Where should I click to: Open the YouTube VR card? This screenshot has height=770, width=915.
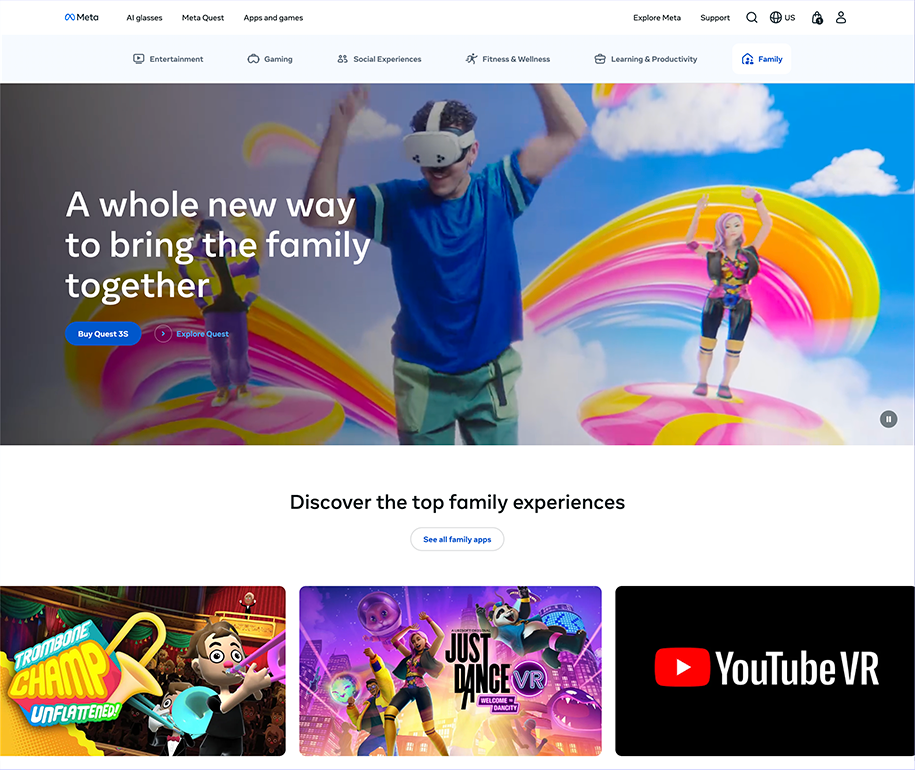765,671
